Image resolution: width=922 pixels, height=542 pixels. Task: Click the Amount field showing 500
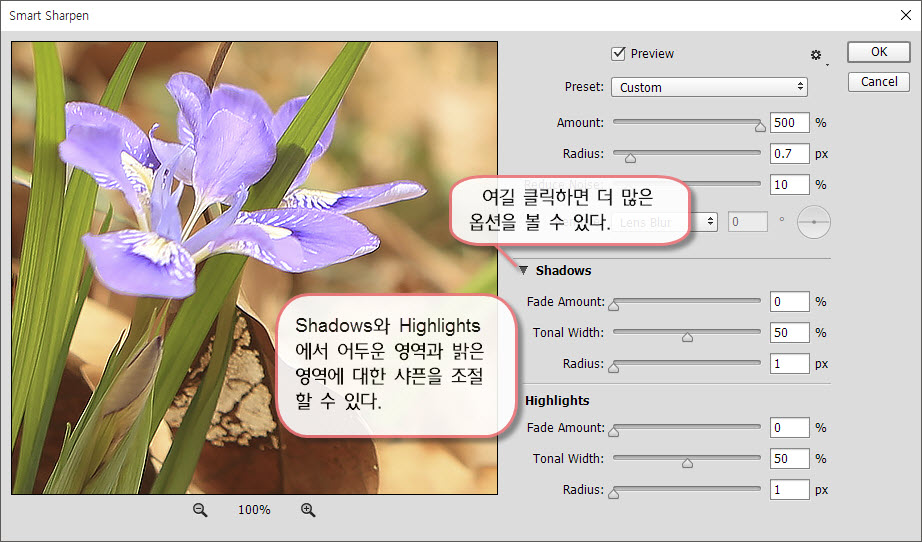click(790, 123)
